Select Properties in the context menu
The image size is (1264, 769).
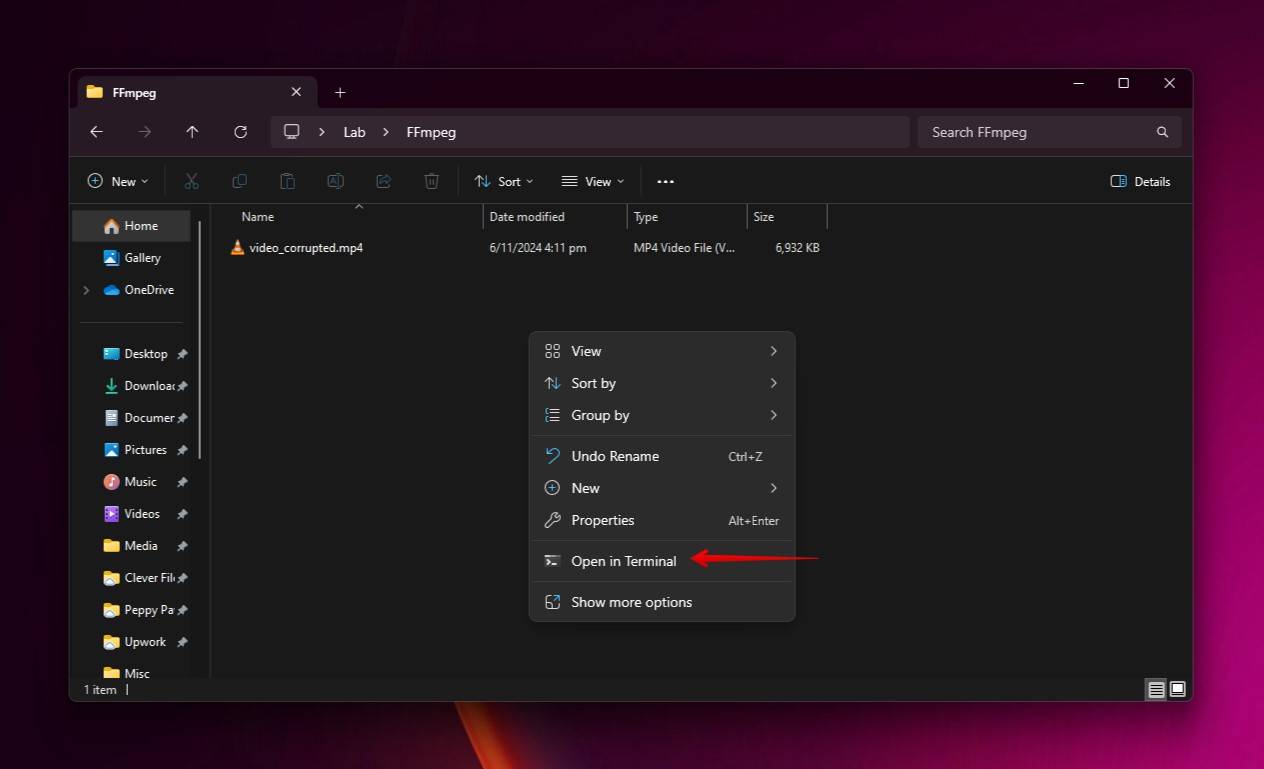(x=662, y=520)
